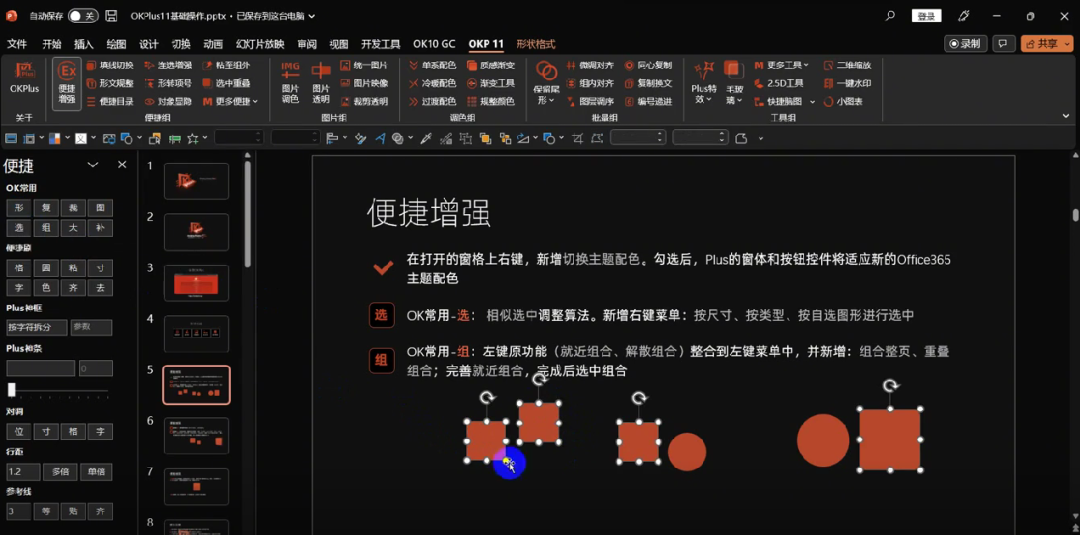
Task: Collapse the ribbon with the chevron
Action: pyautogui.click(x=1066, y=116)
